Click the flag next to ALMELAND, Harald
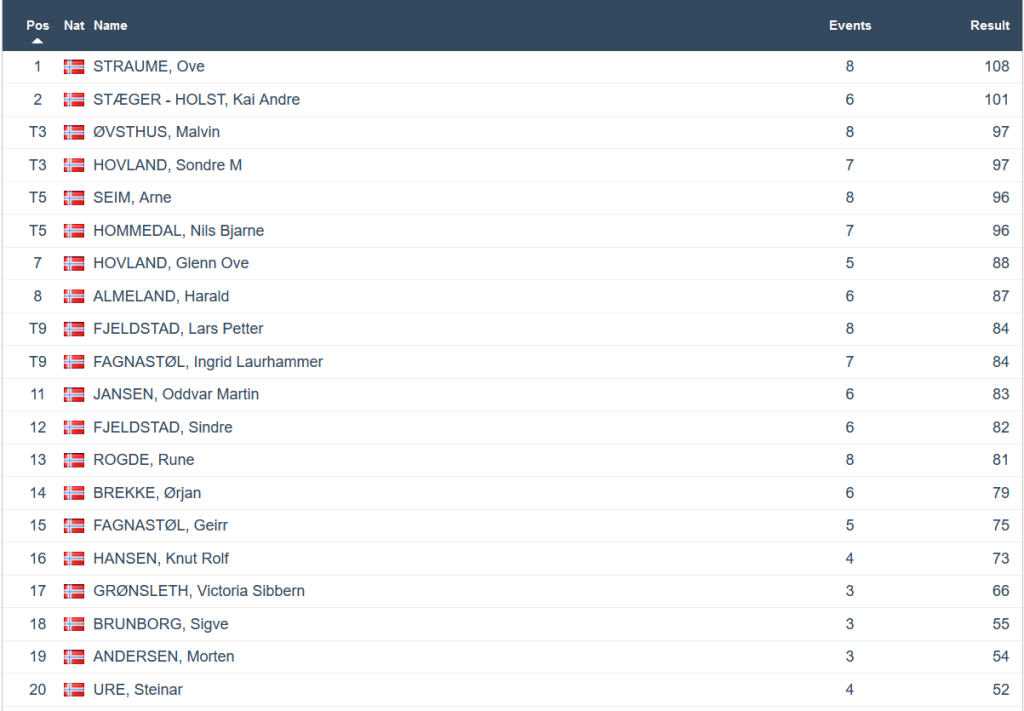 [74, 296]
